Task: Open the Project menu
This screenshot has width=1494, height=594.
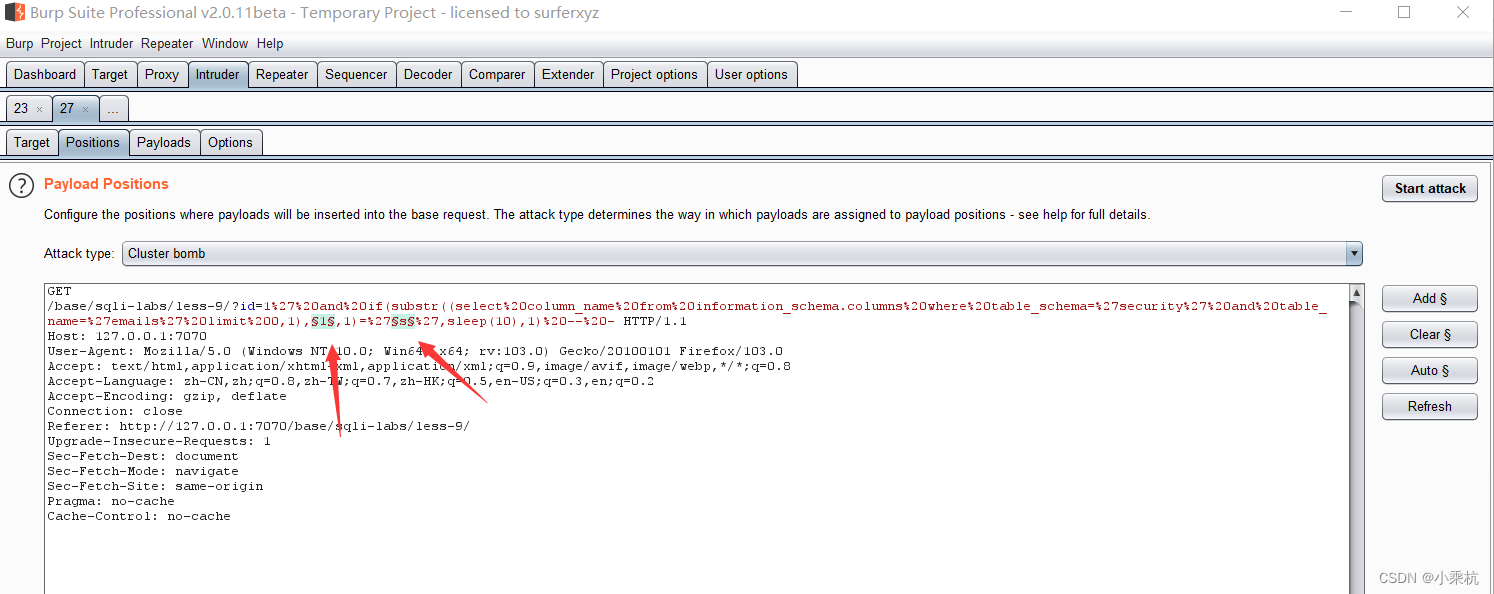Action: click(61, 44)
